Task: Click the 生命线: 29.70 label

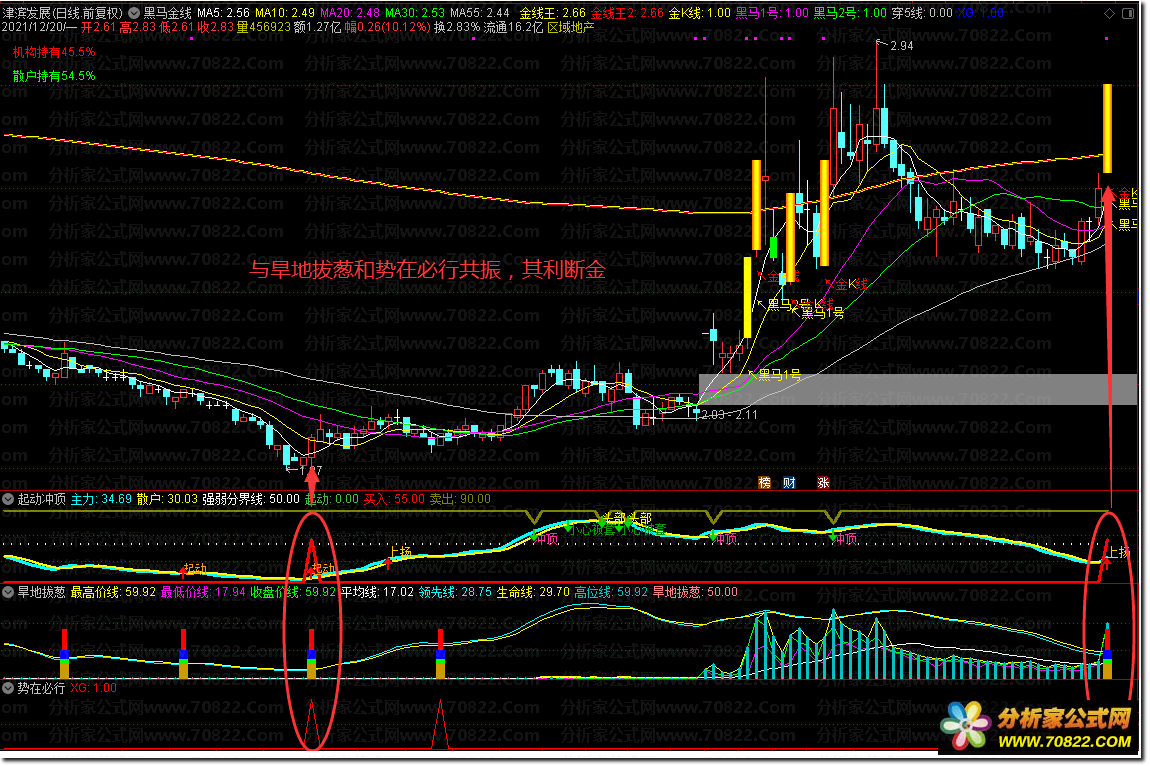Action: click(533, 592)
